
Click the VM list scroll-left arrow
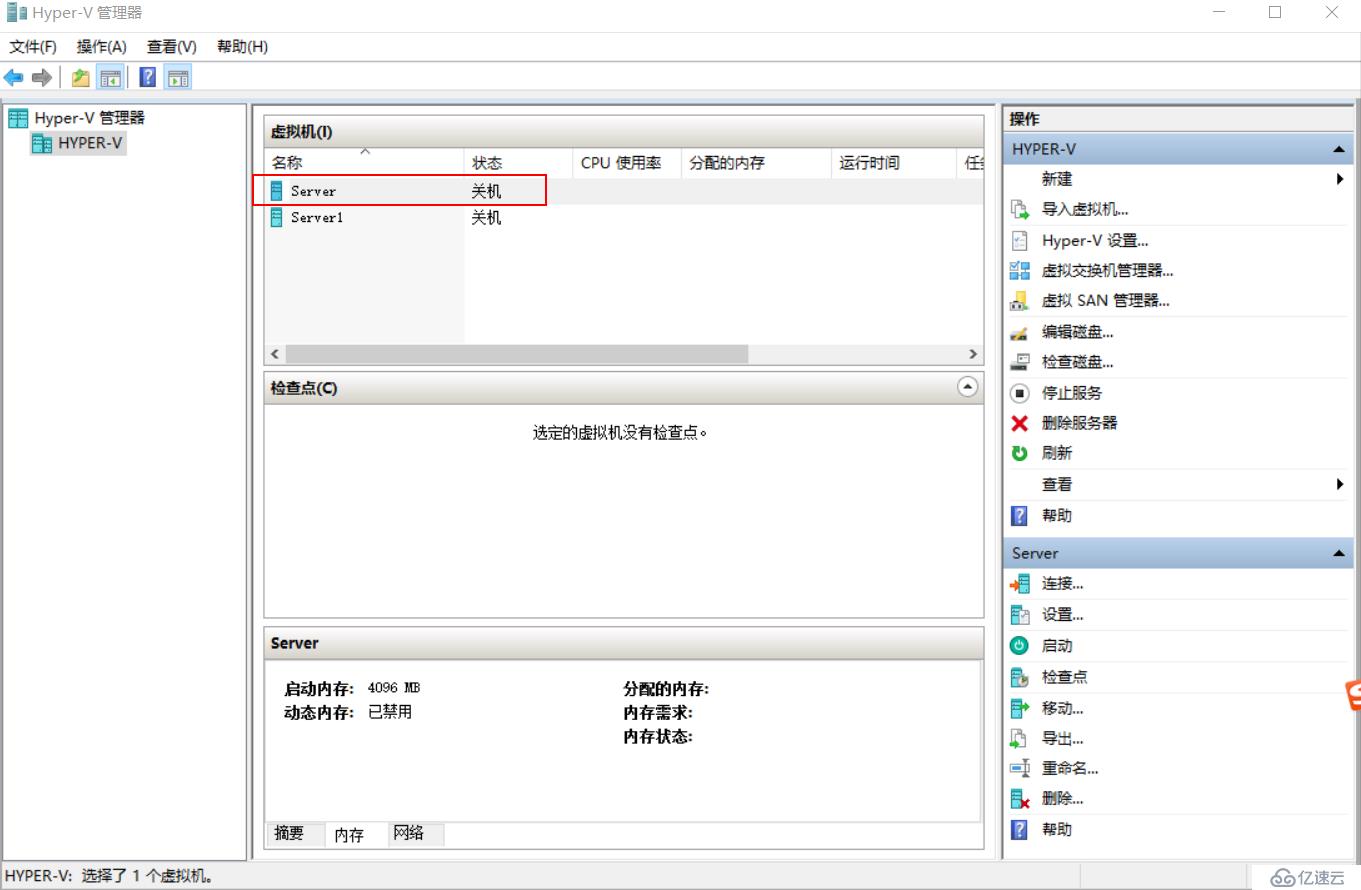274,354
